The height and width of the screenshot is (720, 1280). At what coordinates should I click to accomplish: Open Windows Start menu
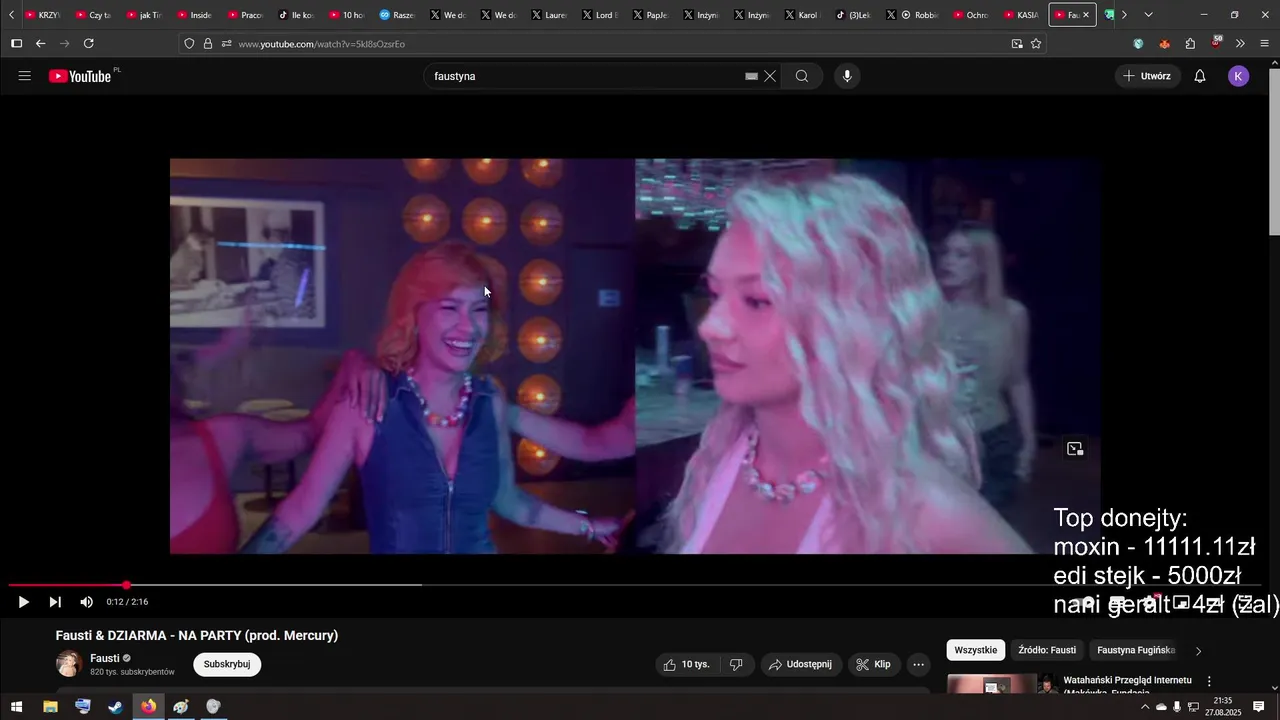pyautogui.click(x=17, y=706)
